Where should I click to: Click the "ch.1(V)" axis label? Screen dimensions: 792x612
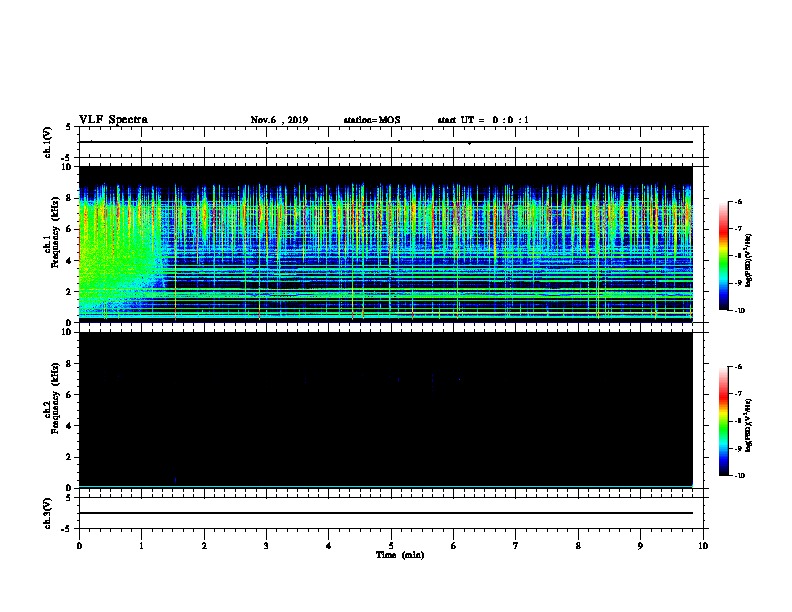[x=47, y=142]
